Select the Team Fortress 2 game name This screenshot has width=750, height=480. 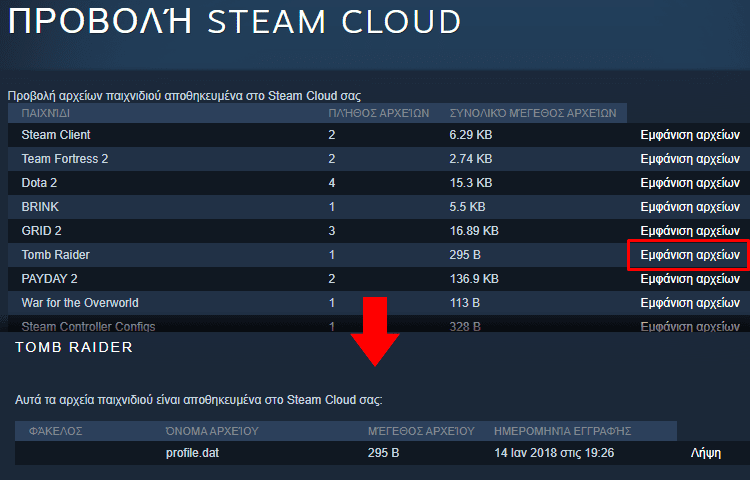point(65,159)
